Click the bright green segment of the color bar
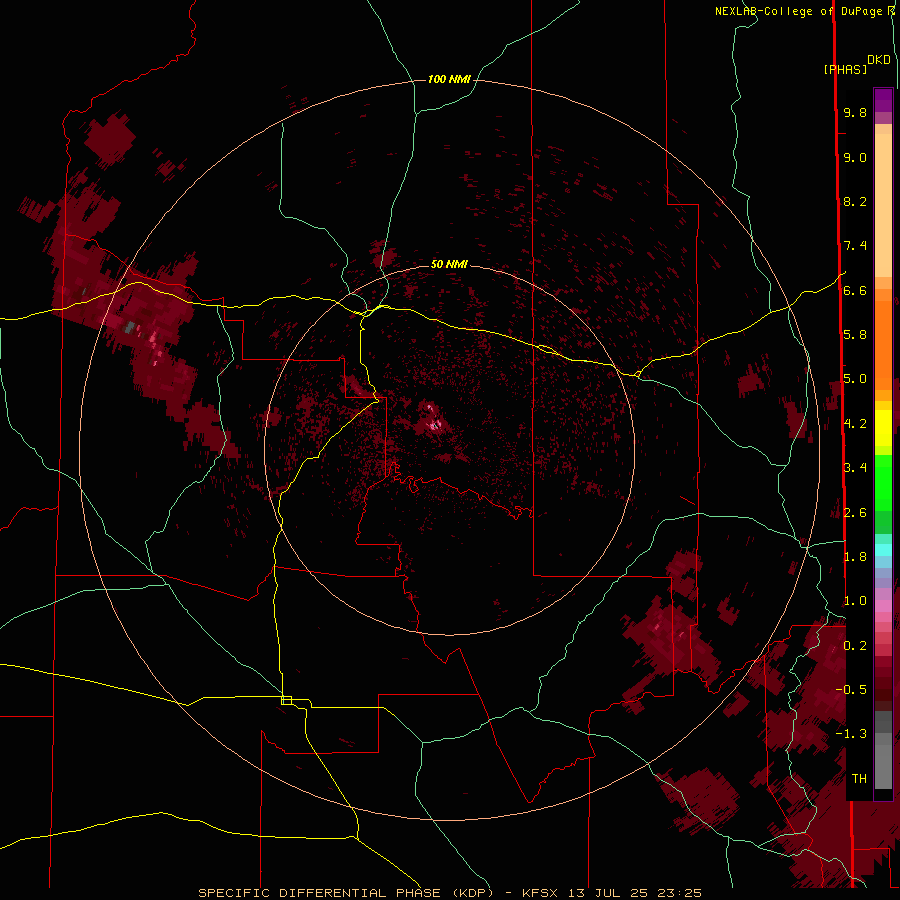Image resolution: width=900 pixels, height=900 pixels. (x=883, y=481)
